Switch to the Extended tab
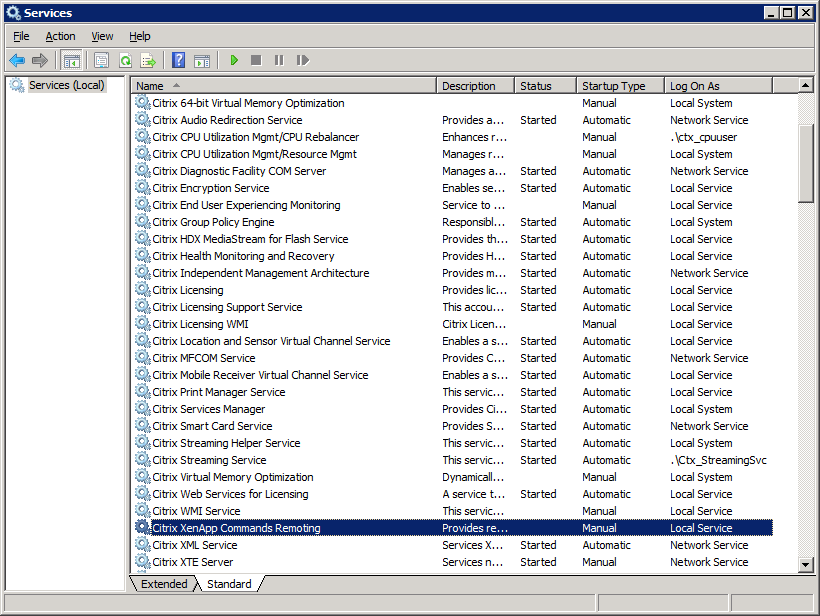The height and width of the screenshot is (616, 820). pos(164,584)
